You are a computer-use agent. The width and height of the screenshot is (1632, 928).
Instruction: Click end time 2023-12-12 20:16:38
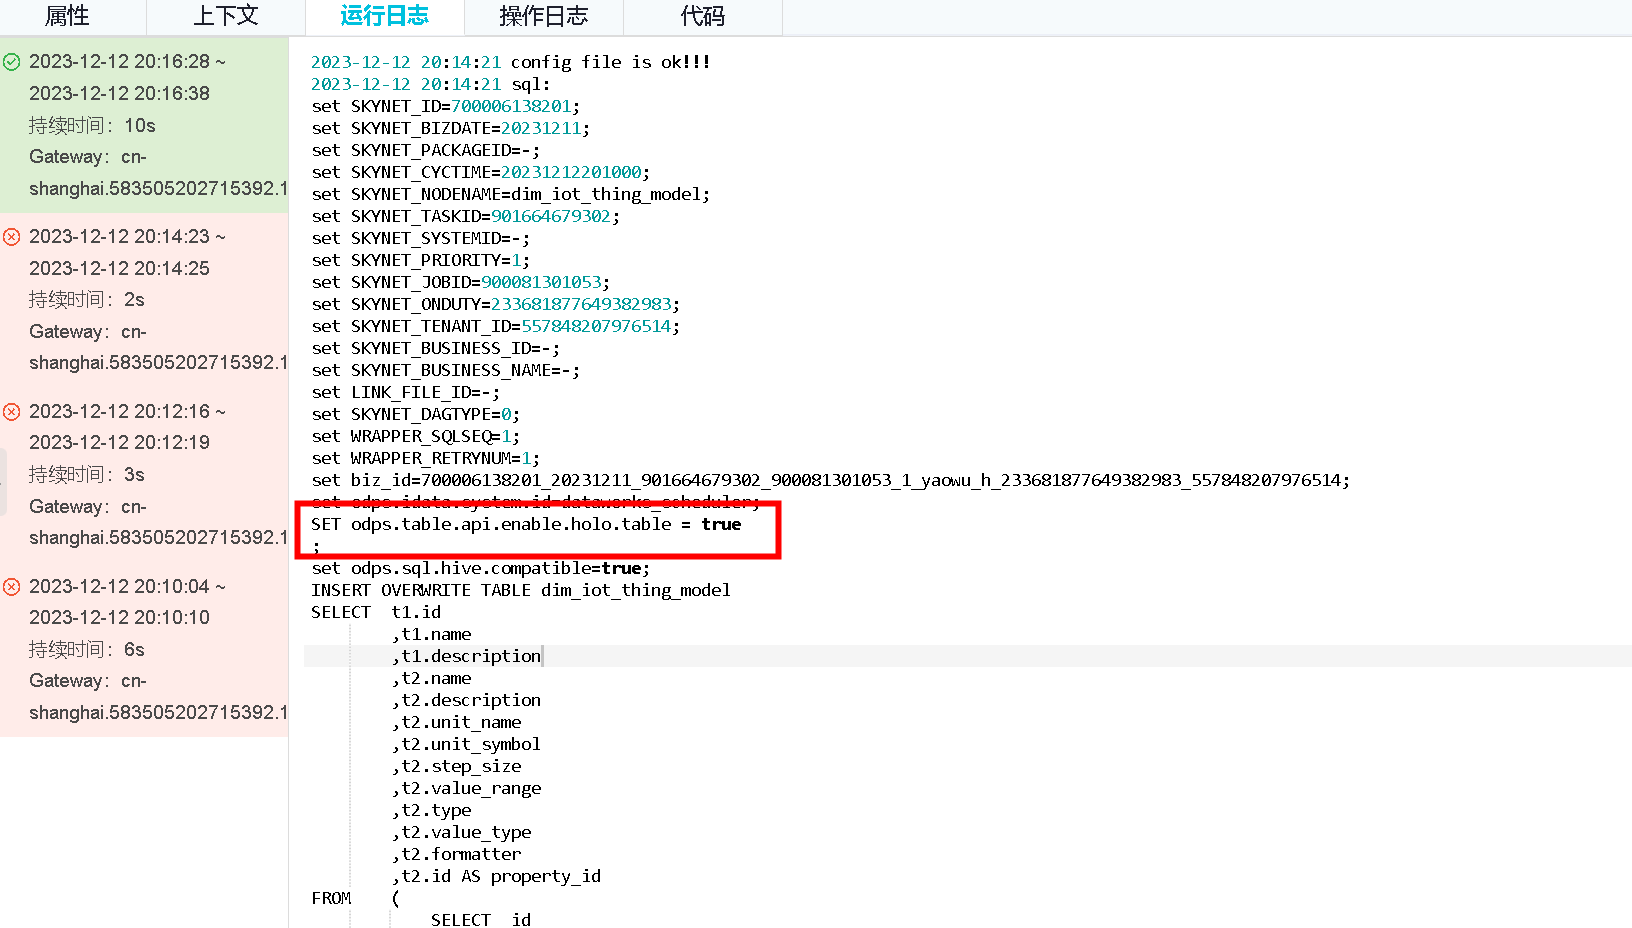pyautogui.click(x=119, y=93)
